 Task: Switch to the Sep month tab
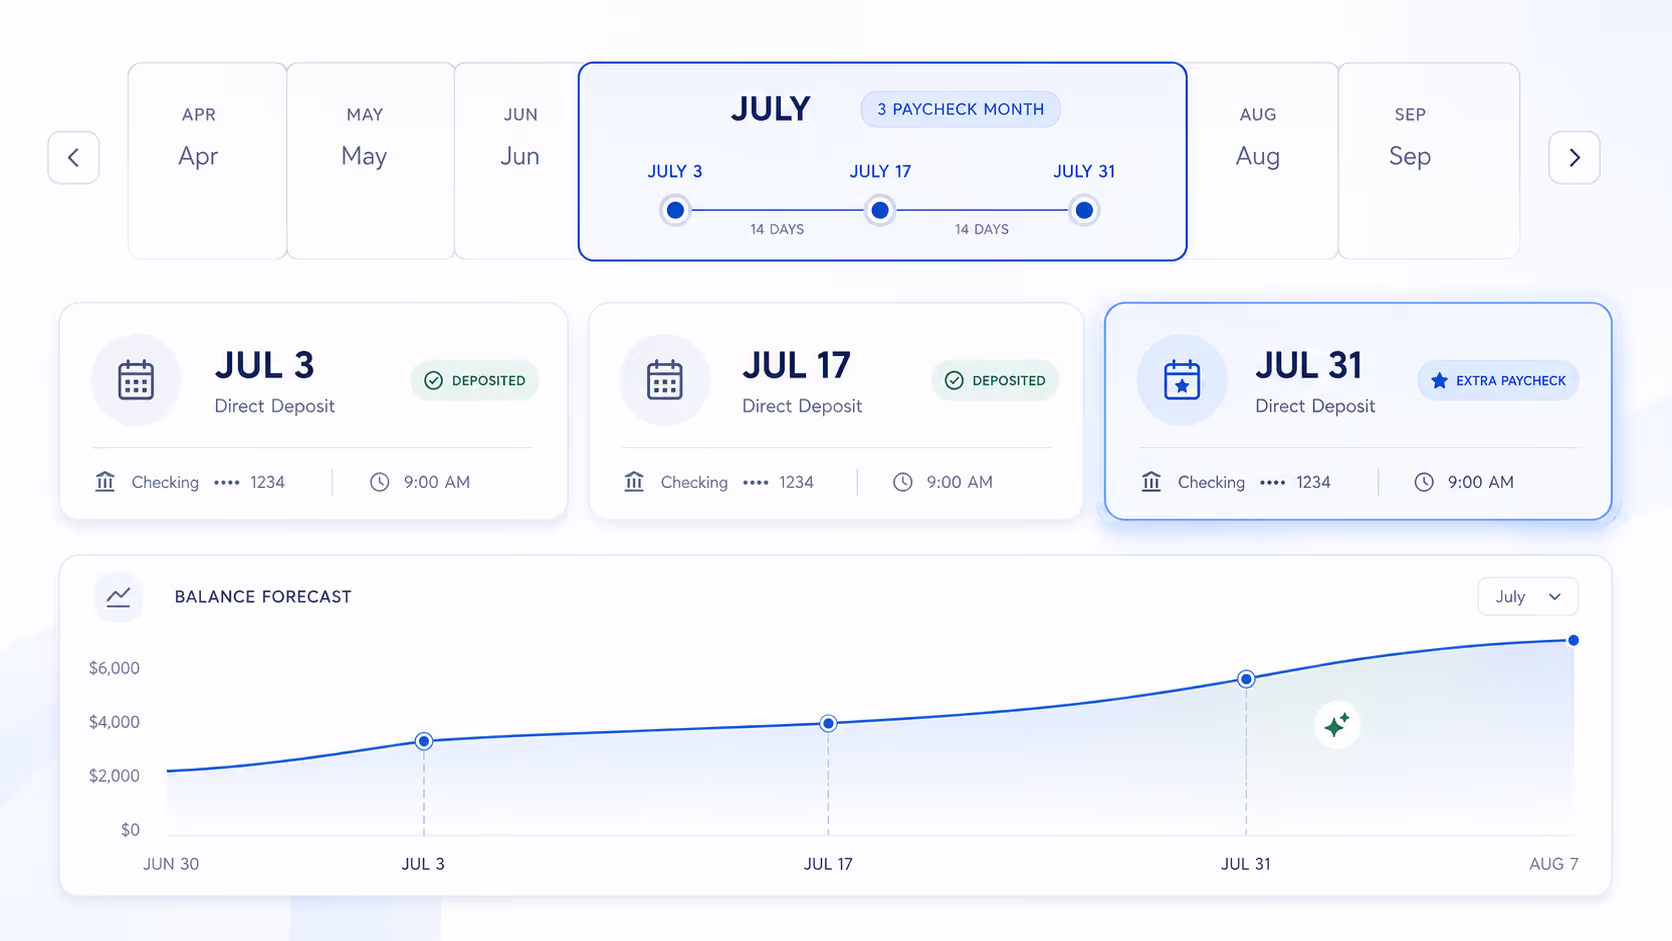[x=1429, y=161]
